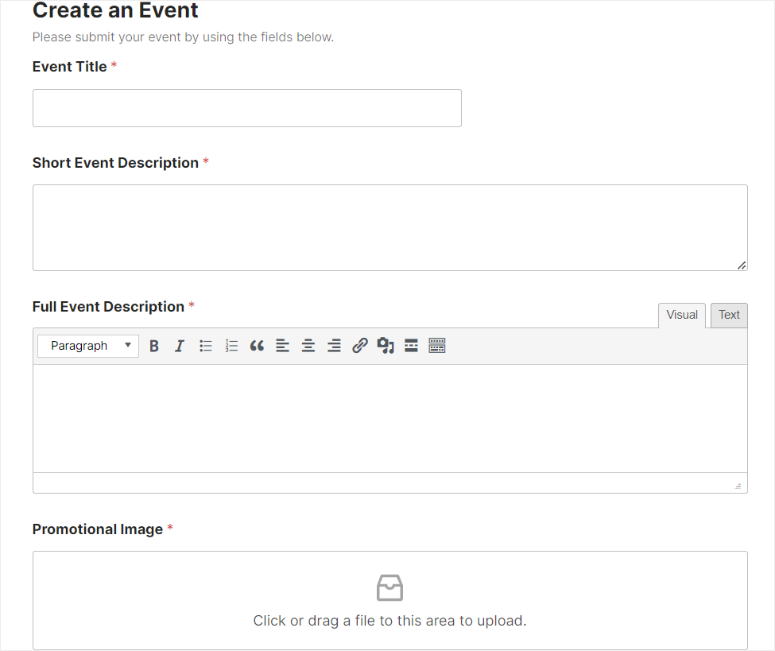This screenshot has width=775, height=651.
Task: Insert a numbered list
Action: [231, 346]
